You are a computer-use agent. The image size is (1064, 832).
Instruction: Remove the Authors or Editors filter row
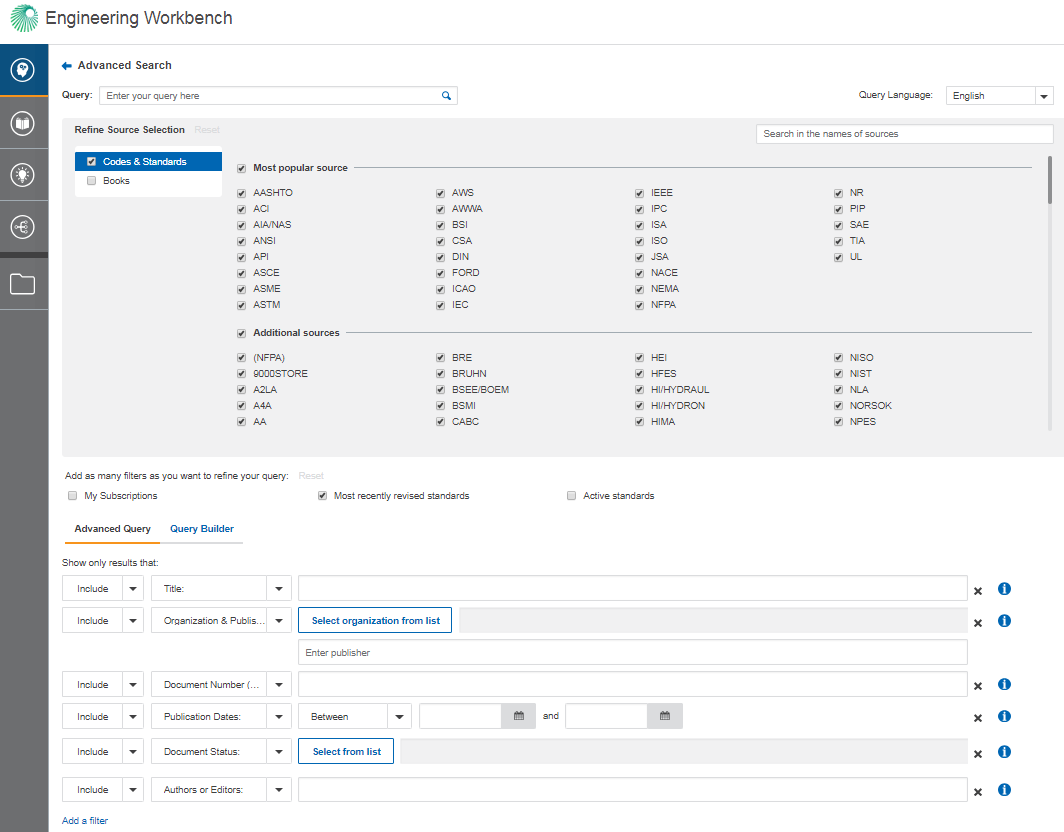click(978, 792)
